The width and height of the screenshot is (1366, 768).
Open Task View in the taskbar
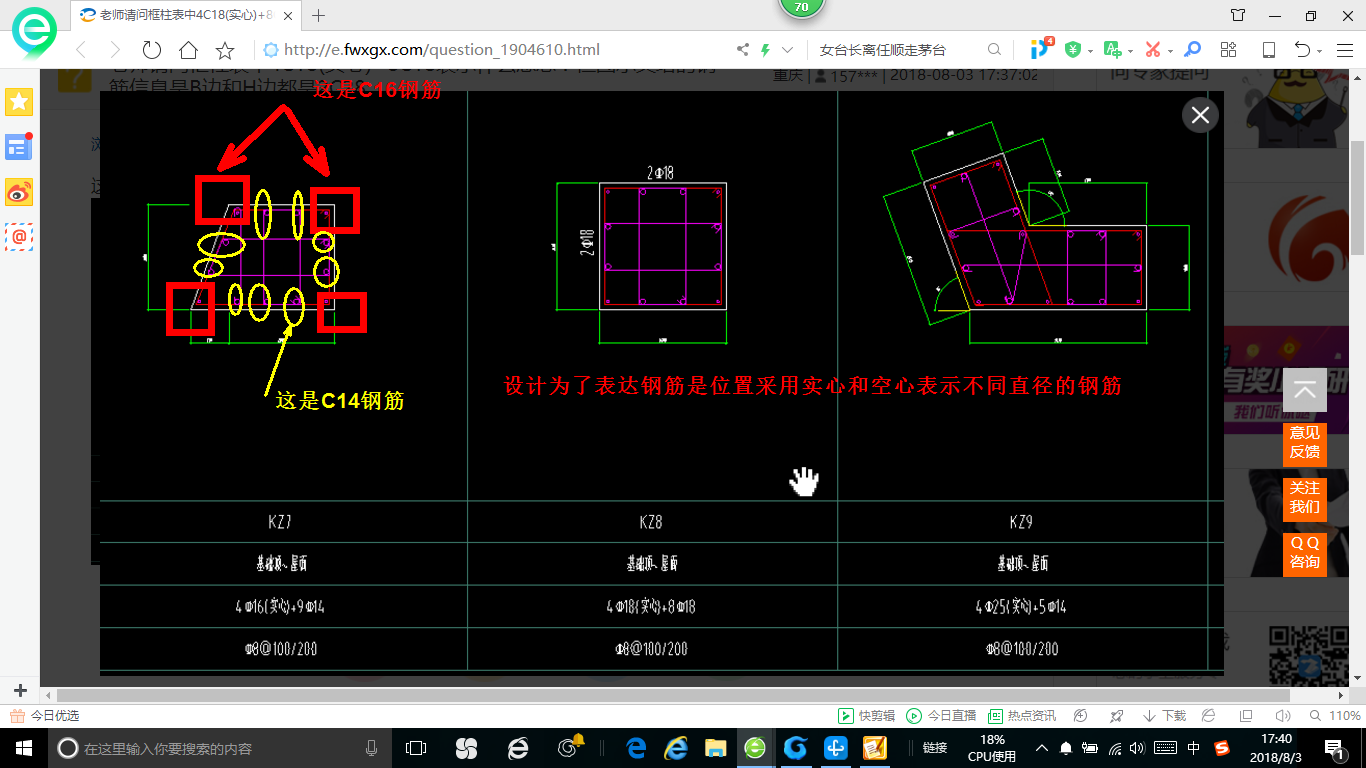click(416, 747)
